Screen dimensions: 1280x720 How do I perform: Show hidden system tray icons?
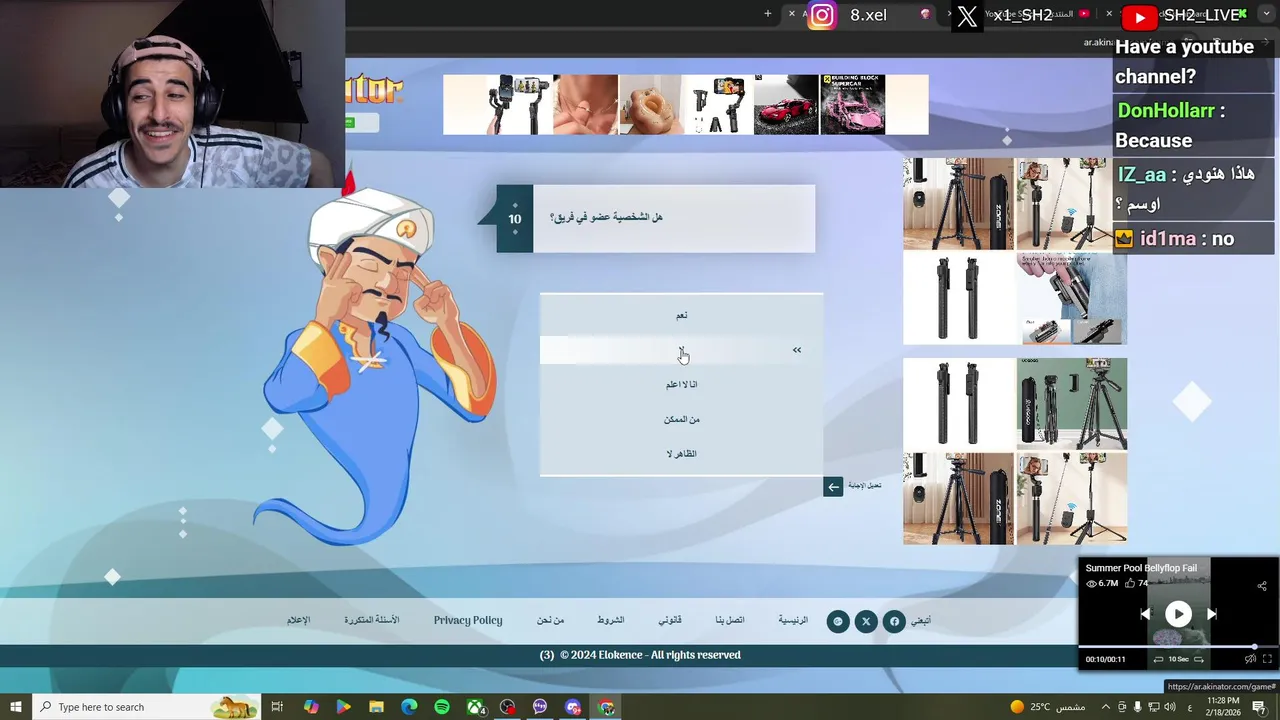(1105, 707)
